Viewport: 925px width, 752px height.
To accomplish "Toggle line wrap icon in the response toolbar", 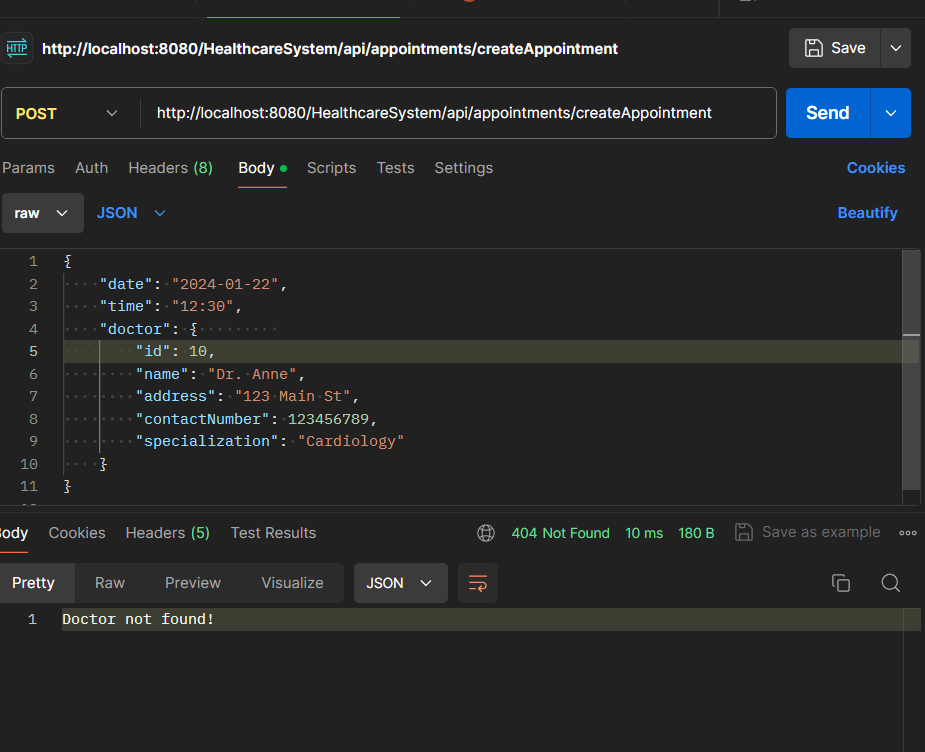I will coord(478,583).
